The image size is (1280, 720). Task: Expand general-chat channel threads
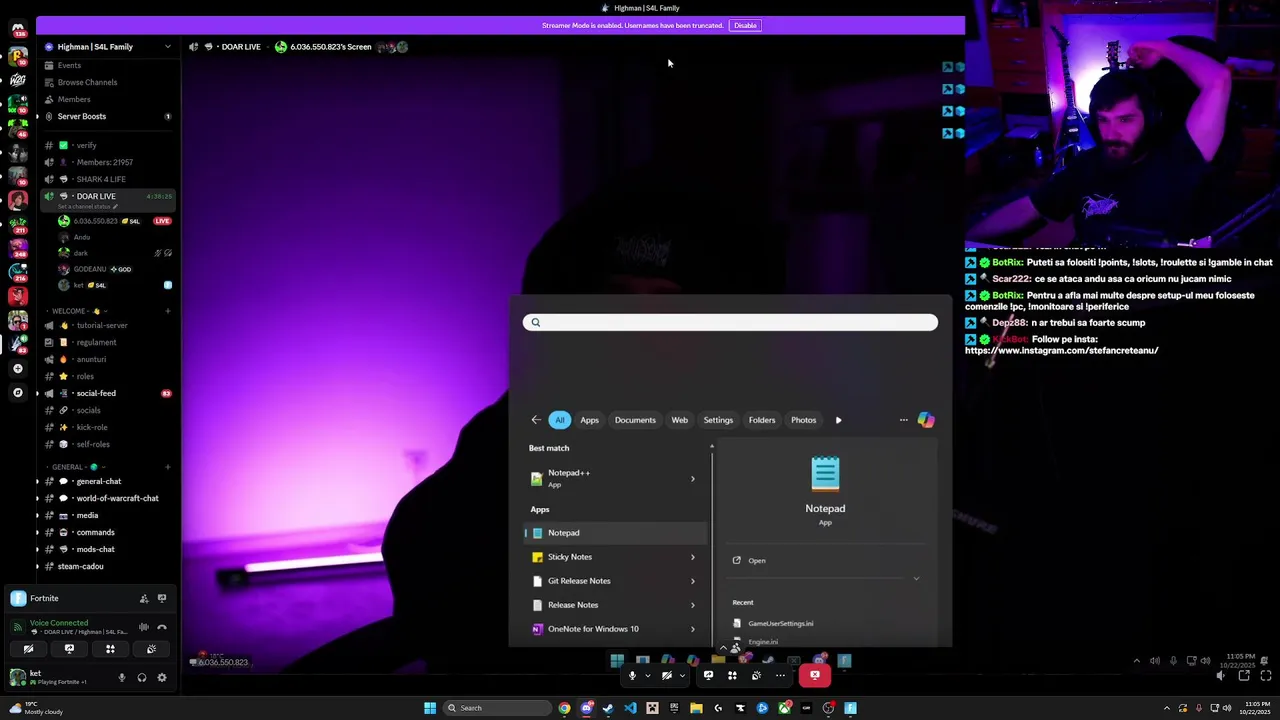tap(38, 481)
